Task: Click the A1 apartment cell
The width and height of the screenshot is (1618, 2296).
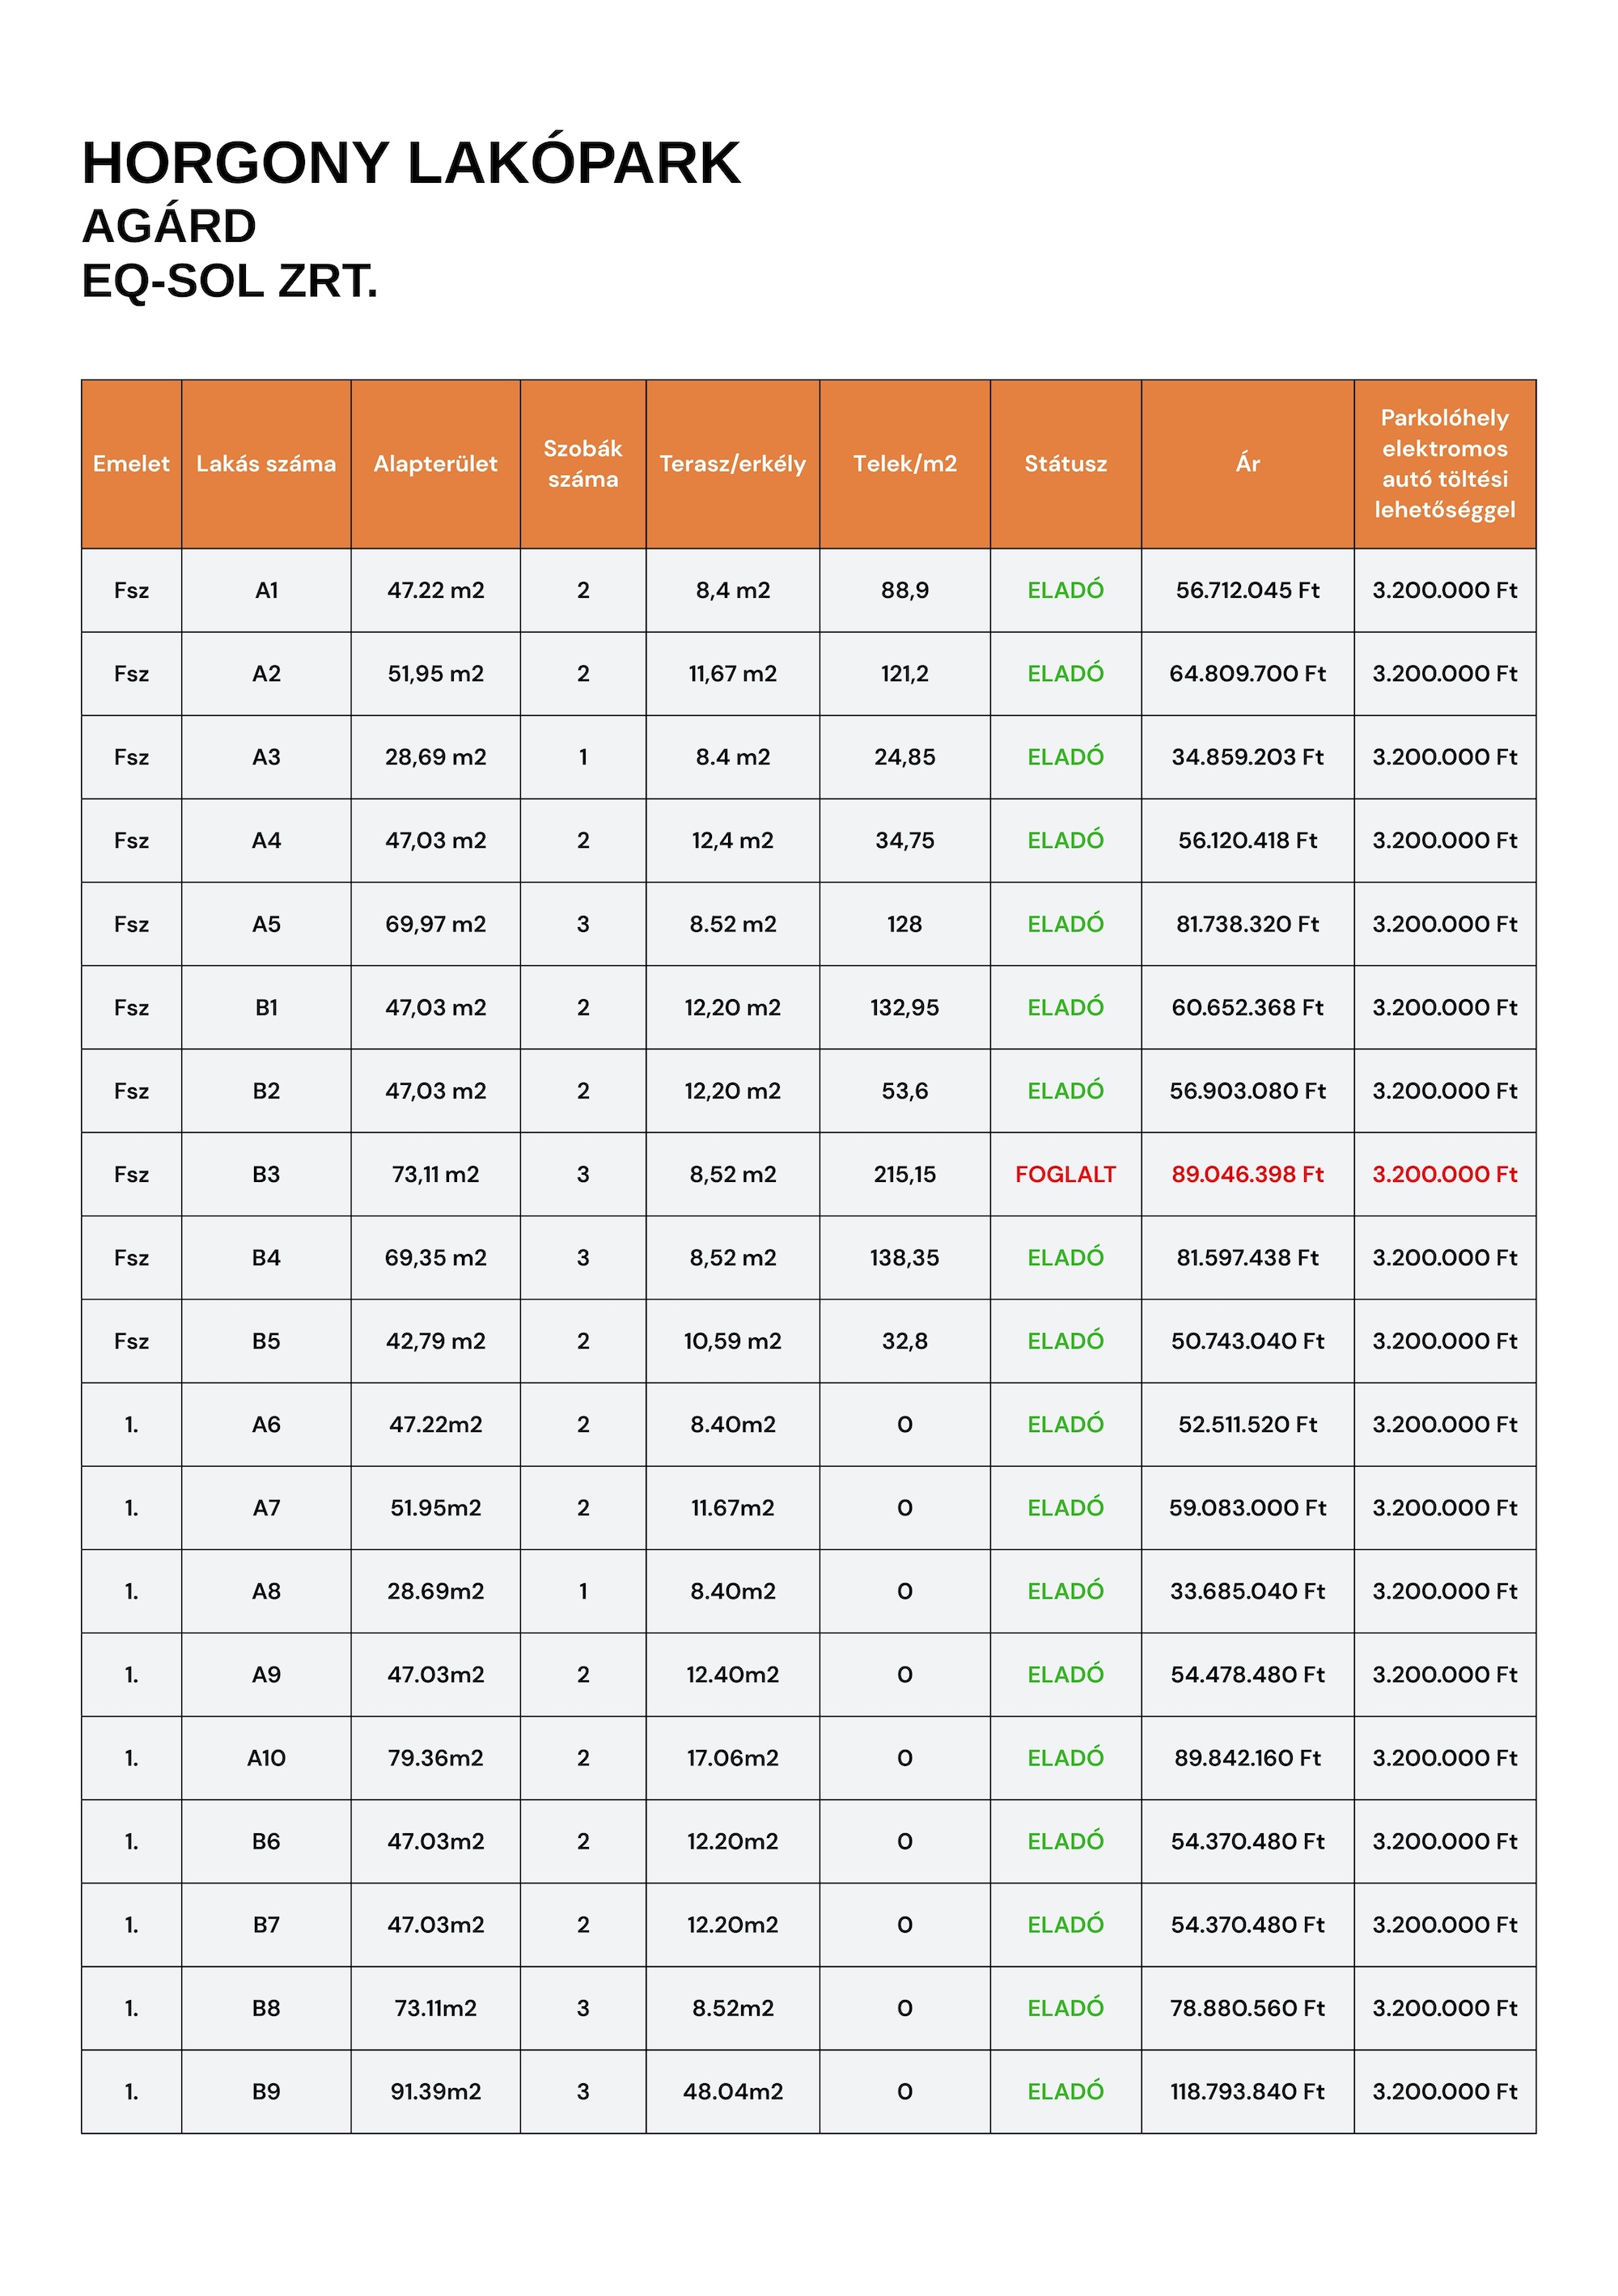Action: [266, 590]
